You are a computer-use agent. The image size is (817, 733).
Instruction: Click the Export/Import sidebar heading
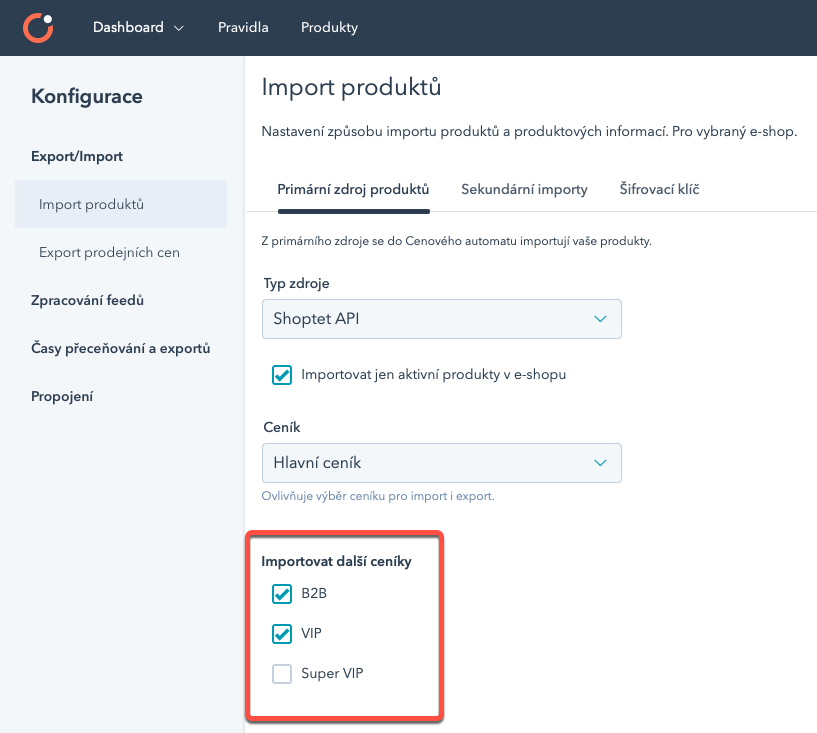point(77,156)
